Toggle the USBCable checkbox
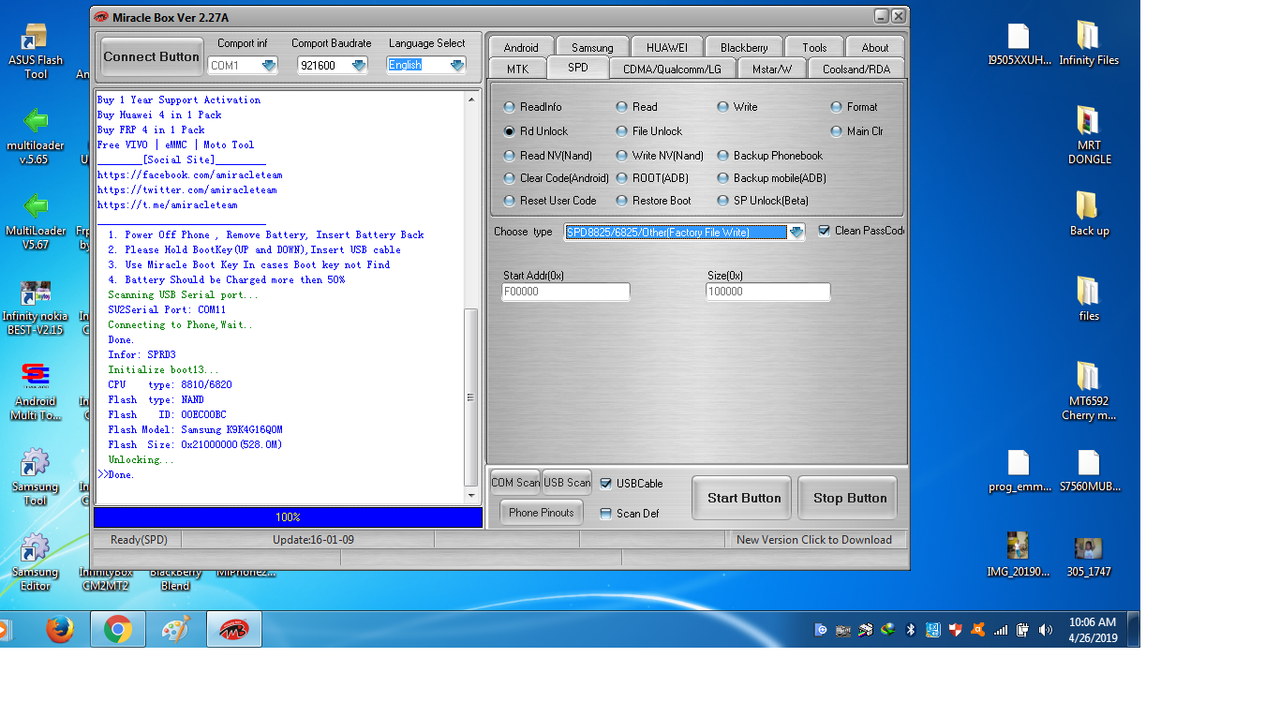This screenshot has width=1280, height=720. point(606,483)
